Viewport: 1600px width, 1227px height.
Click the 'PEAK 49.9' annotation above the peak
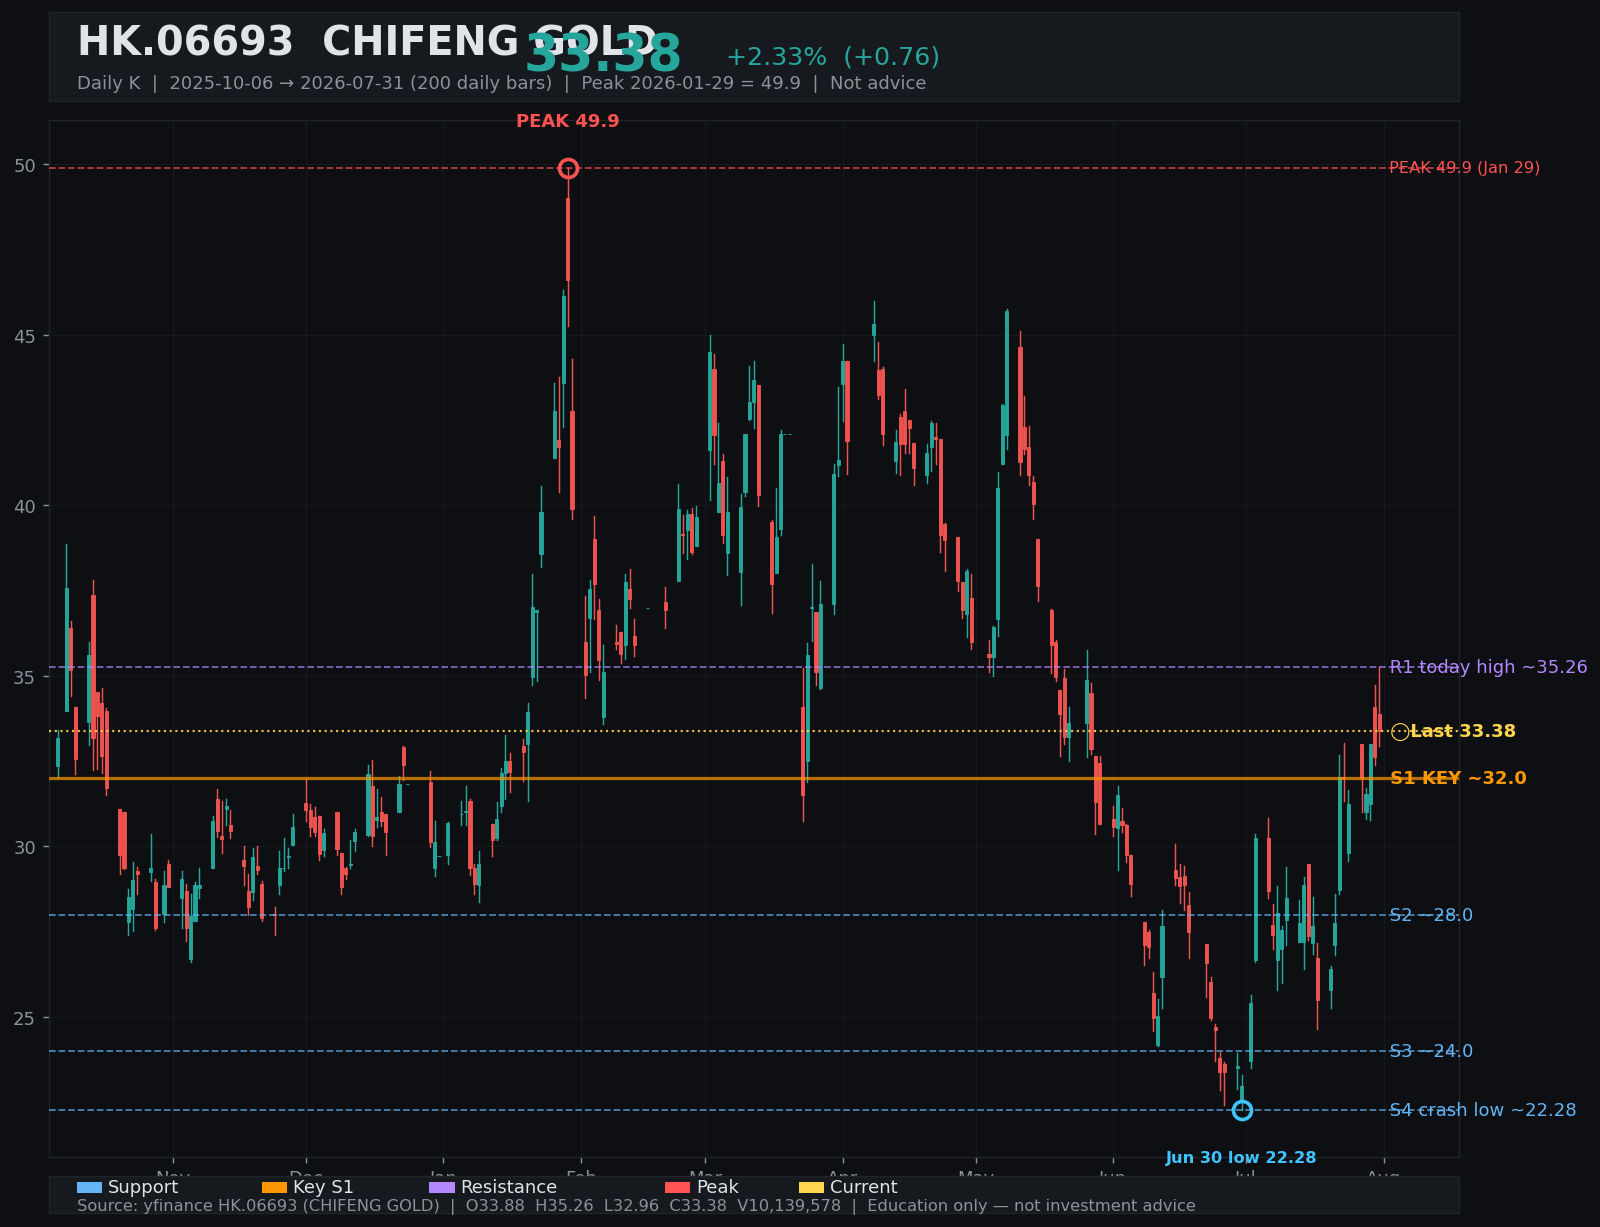pyautogui.click(x=568, y=122)
